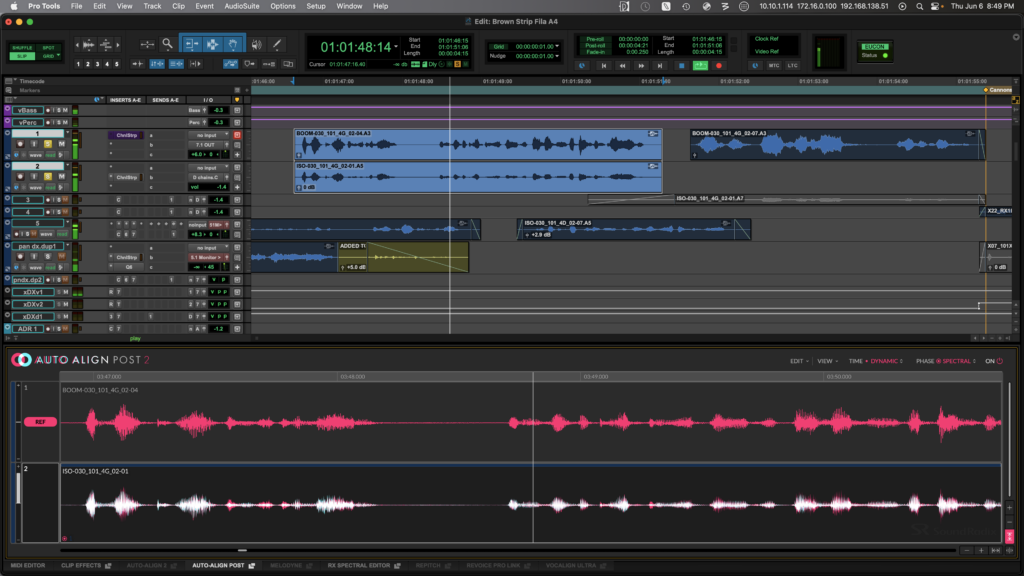Click the green Play transport button
This screenshot has height=576, width=1024.
pyautogui.click(x=700, y=65)
